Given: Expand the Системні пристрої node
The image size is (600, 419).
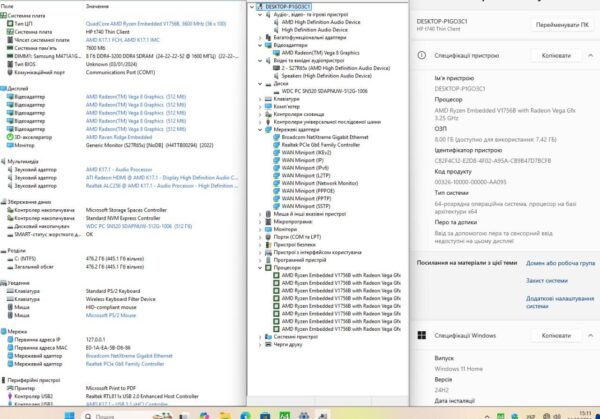Looking at the screenshot, I should coord(260,337).
